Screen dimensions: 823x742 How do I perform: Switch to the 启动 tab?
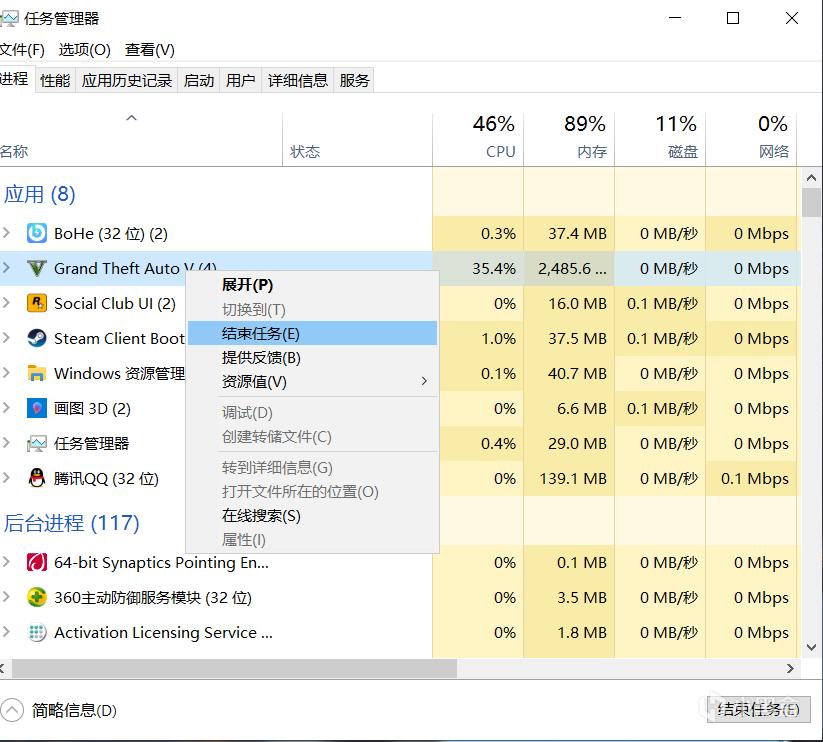click(199, 80)
